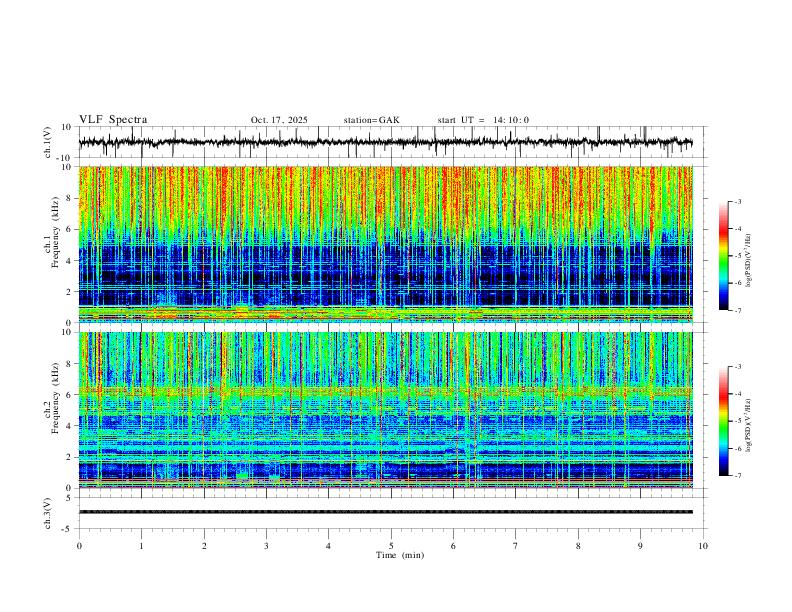
Task: Click the "2" kHz tick on ch.2 spectrogram
Action: (69, 457)
